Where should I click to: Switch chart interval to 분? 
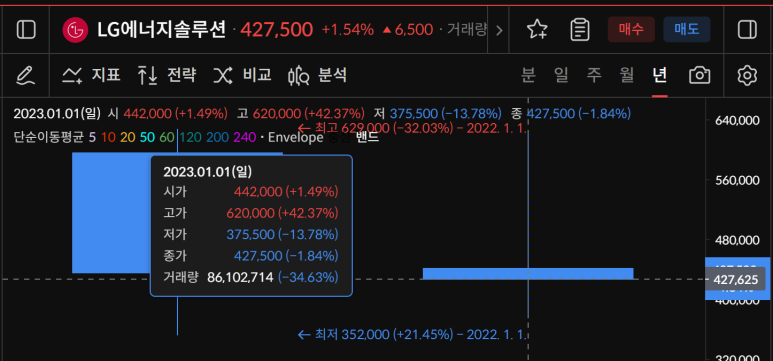528,75
